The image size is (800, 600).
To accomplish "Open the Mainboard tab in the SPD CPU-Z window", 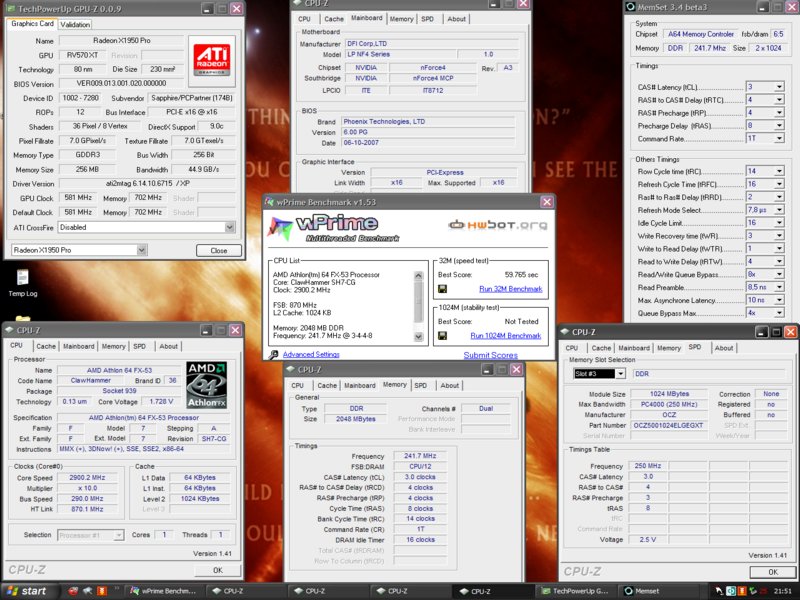I will coord(634,348).
